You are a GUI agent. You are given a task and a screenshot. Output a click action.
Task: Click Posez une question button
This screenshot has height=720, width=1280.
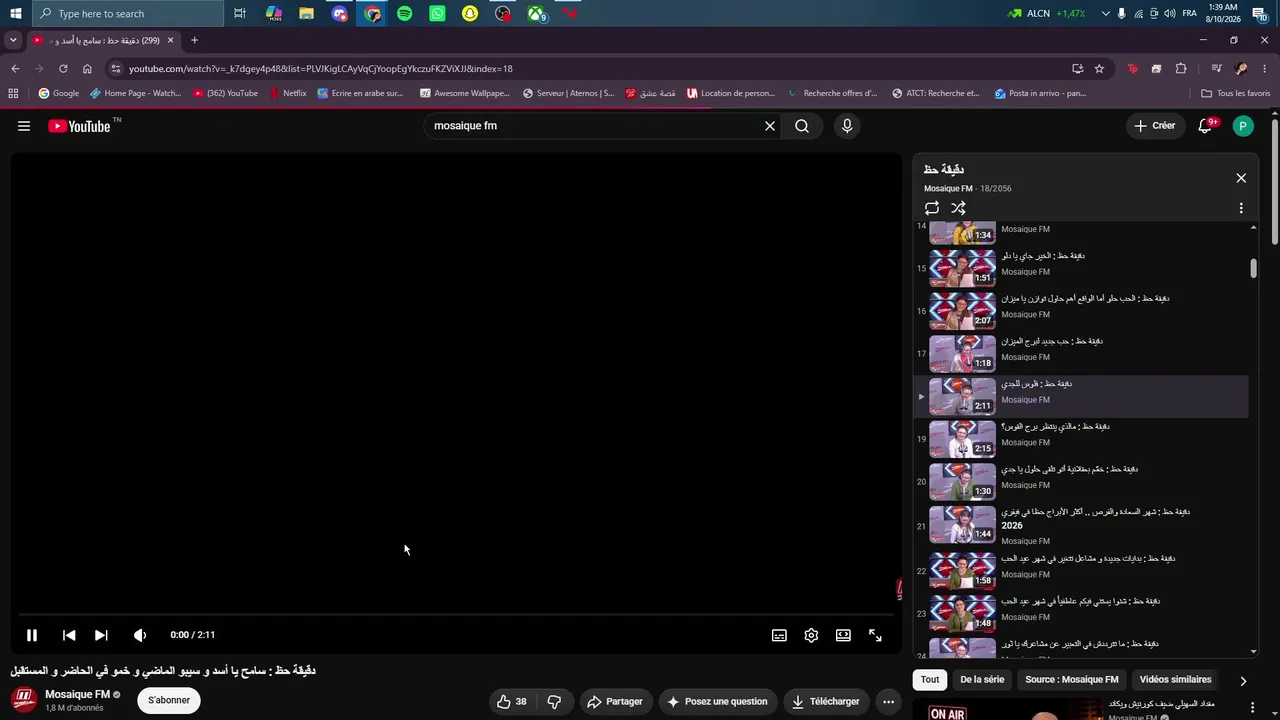[717, 702]
